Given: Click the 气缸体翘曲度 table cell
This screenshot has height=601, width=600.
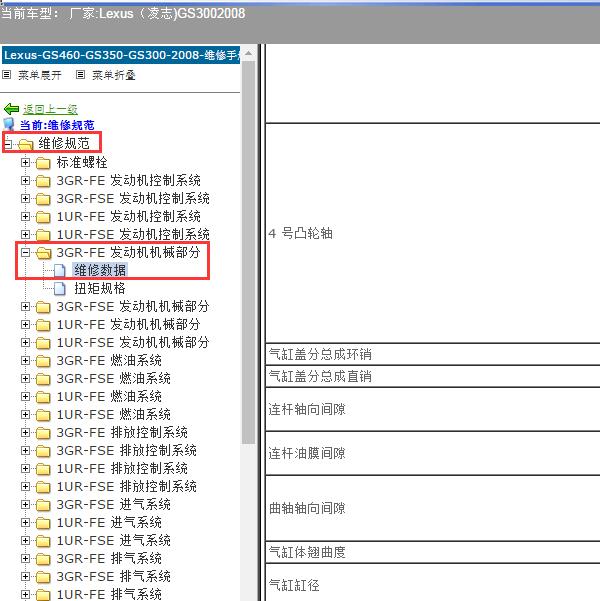Looking at the screenshot, I should click(x=432, y=552).
